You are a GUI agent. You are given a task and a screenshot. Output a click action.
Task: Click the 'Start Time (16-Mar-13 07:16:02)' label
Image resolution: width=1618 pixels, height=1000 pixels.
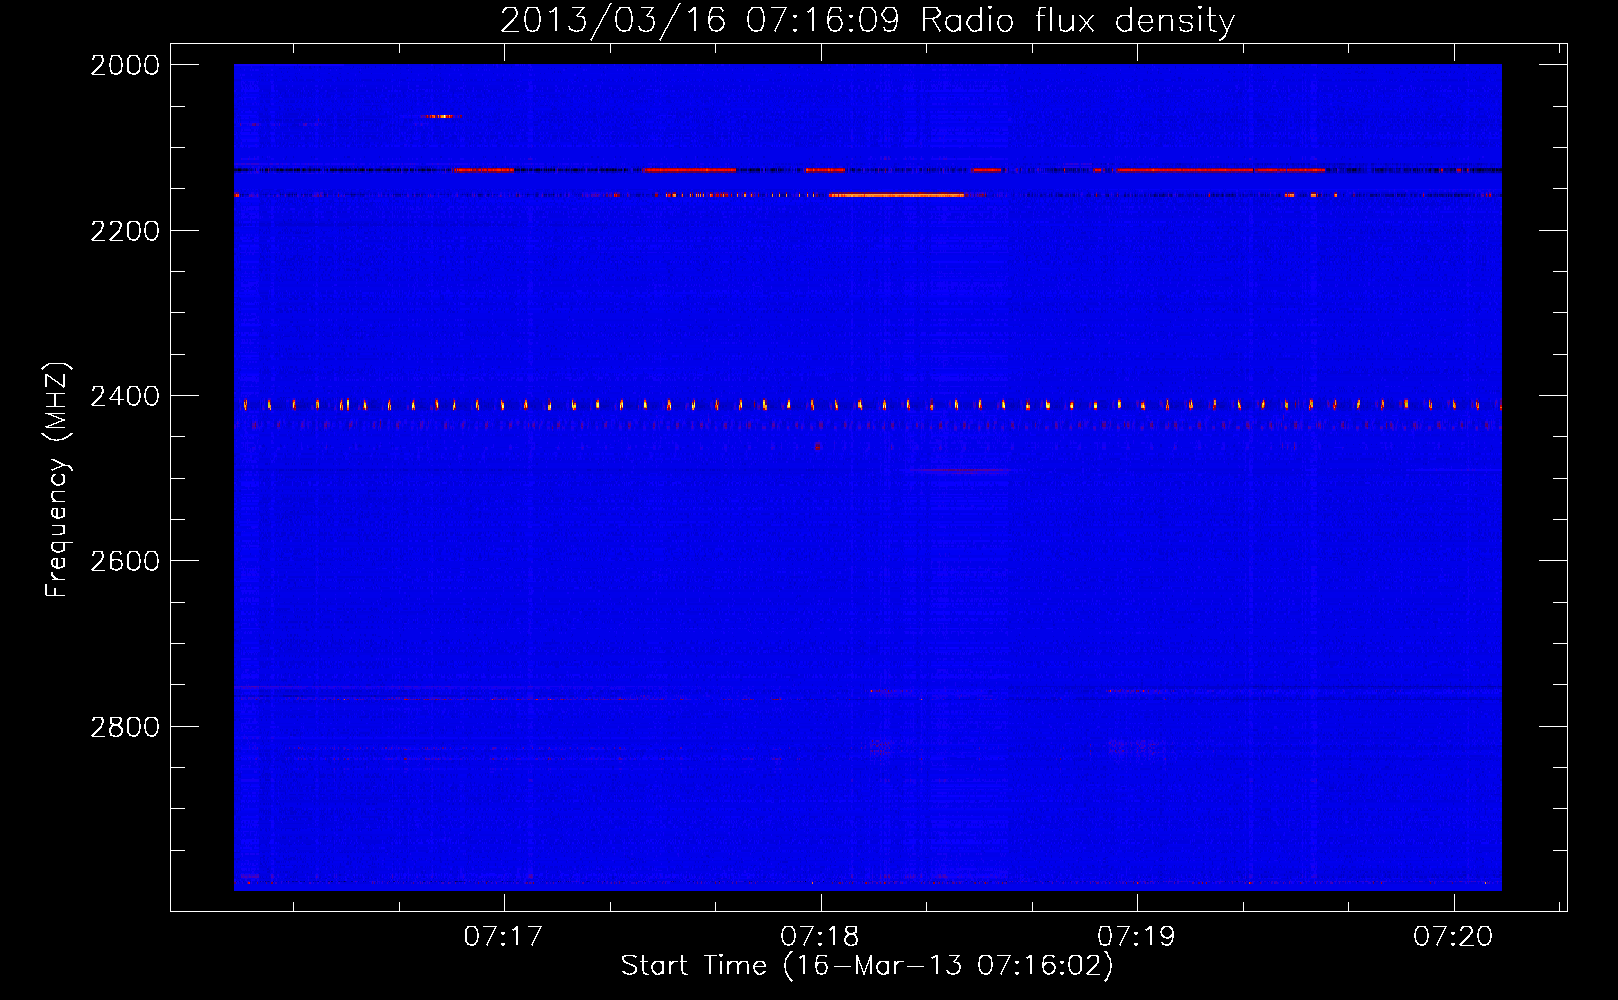[x=867, y=965]
